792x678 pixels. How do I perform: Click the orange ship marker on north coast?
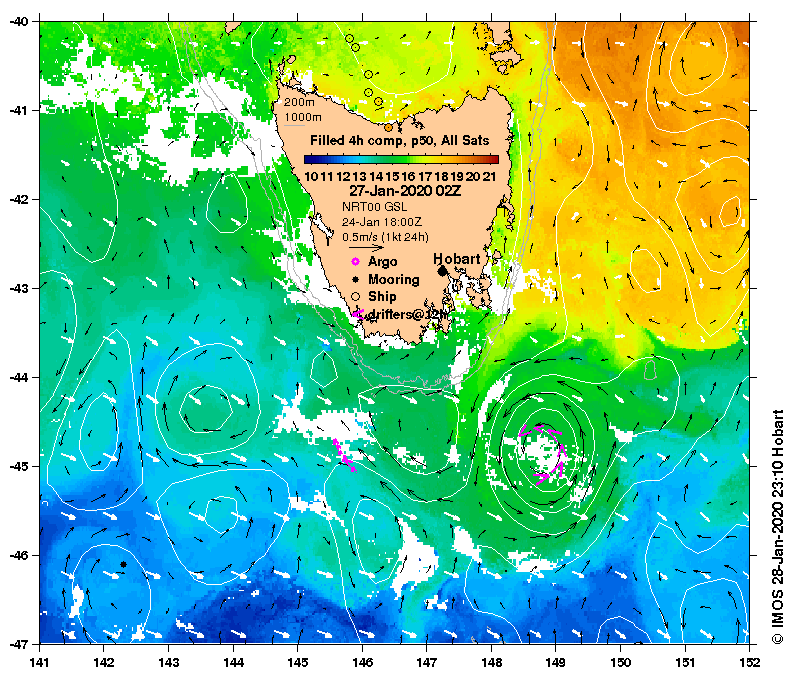388,127
